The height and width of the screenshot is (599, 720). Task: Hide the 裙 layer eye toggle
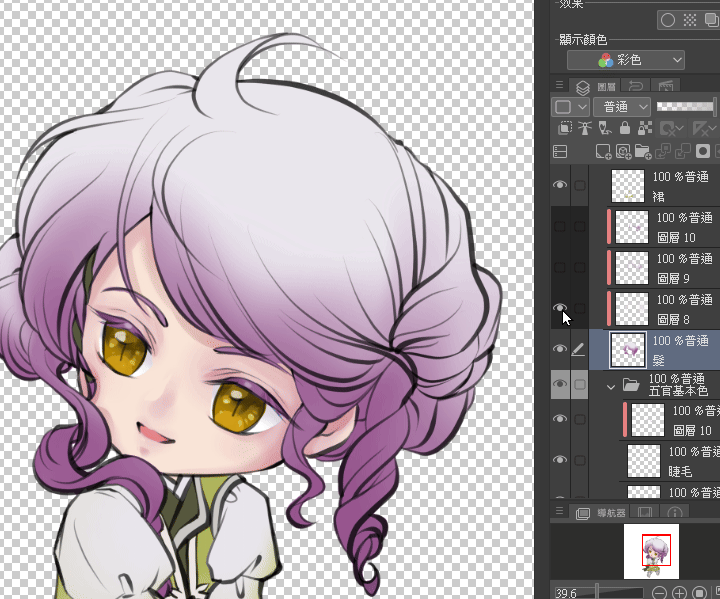pos(560,185)
